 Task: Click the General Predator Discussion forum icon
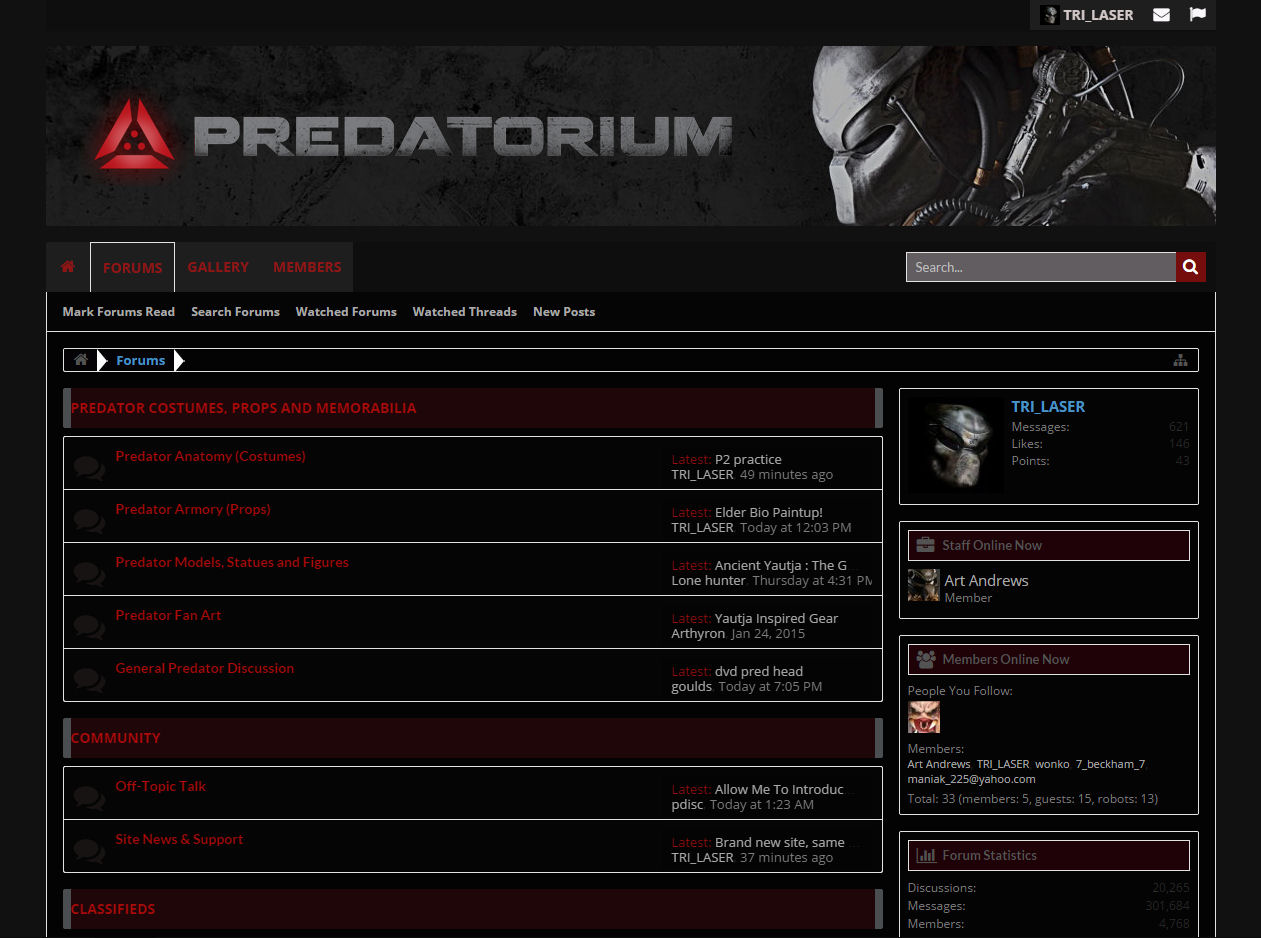(x=89, y=679)
